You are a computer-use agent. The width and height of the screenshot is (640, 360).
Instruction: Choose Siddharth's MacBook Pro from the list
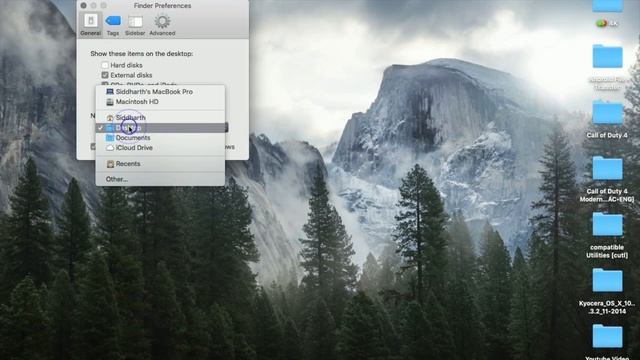160,91
